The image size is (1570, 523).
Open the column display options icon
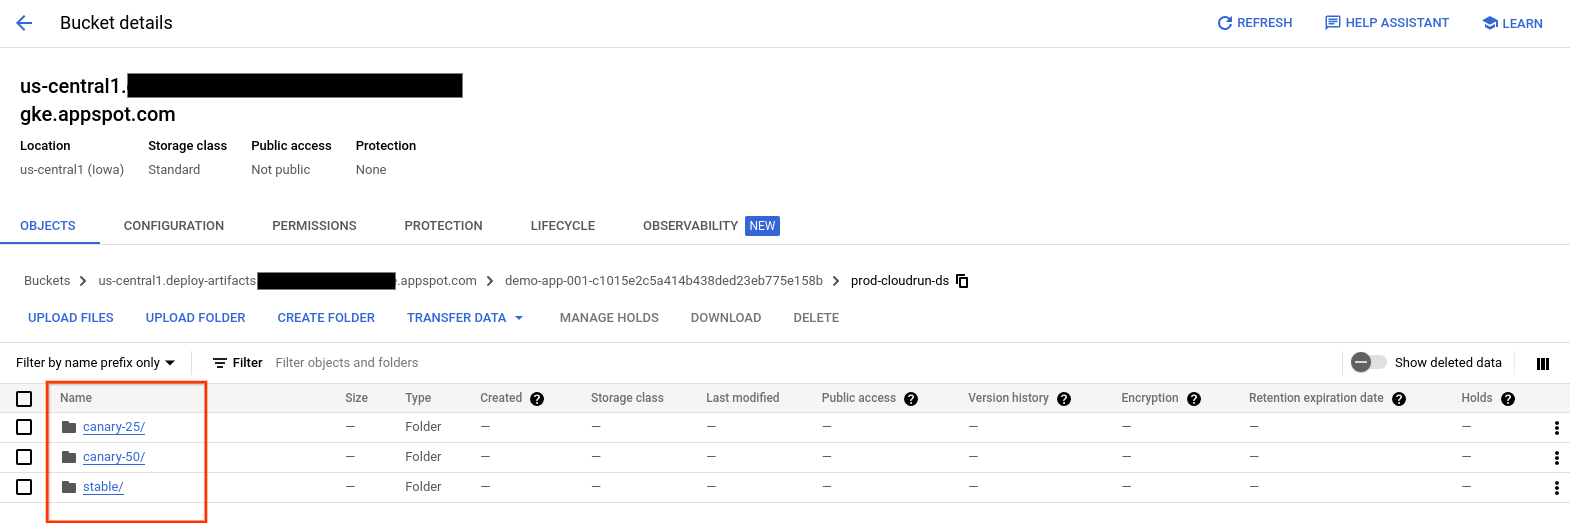1542,364
